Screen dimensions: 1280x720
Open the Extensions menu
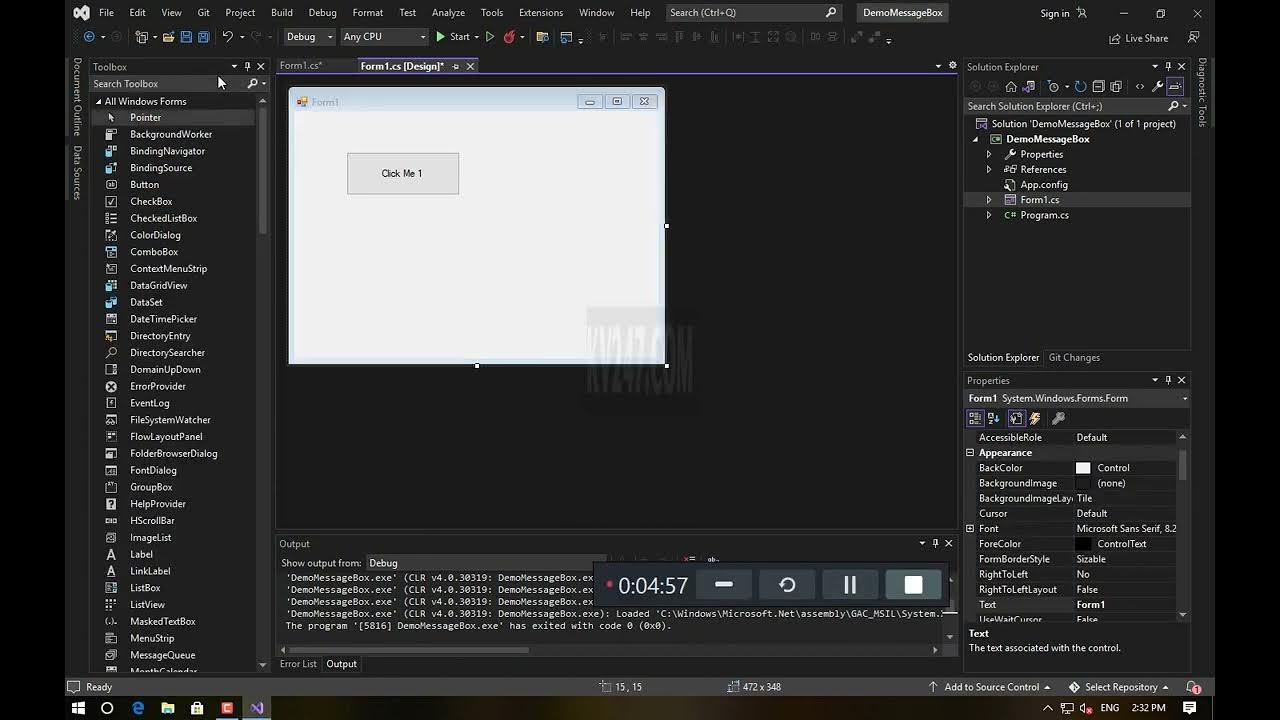[541, 13]
